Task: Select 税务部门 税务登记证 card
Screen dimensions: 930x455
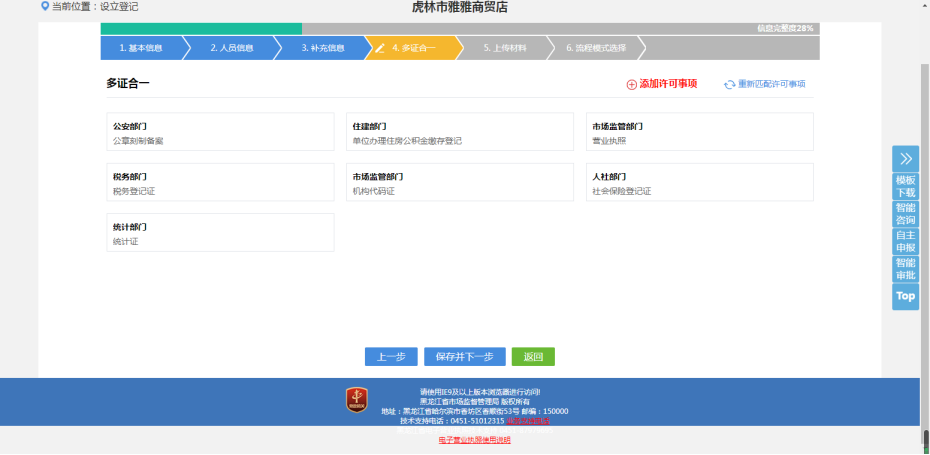Action: (x=220, y=182)
